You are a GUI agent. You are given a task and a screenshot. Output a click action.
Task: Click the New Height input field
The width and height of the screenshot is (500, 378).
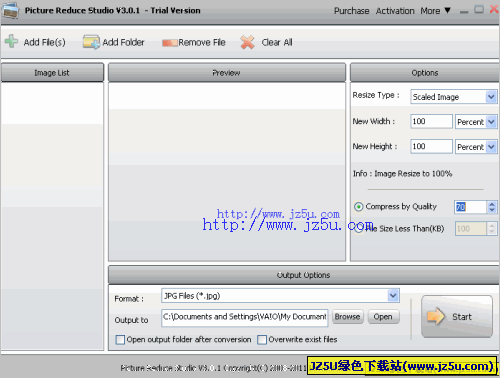click(x=431, y=146)
